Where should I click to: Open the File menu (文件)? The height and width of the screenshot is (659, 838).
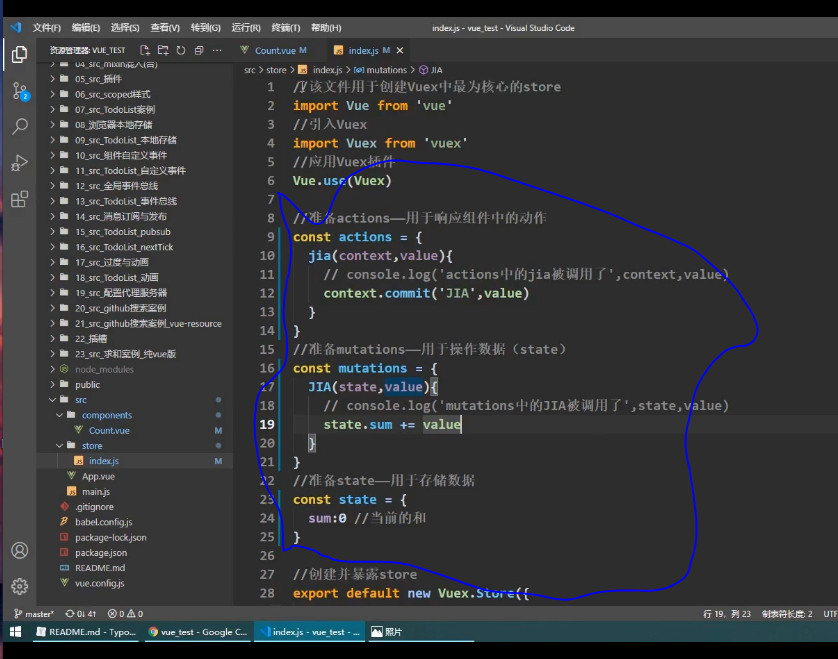(x=46, y=28)
